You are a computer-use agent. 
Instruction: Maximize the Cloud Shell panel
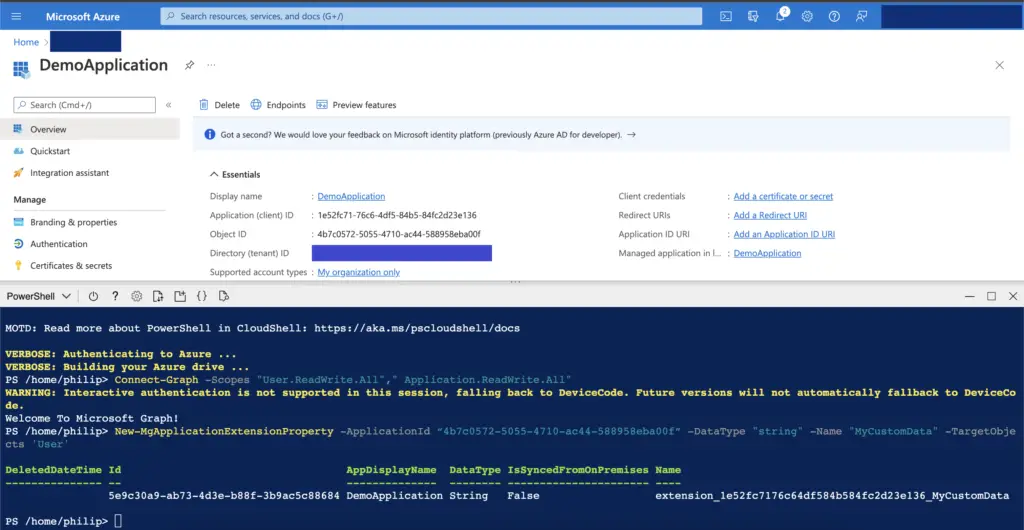click(991, 296)
